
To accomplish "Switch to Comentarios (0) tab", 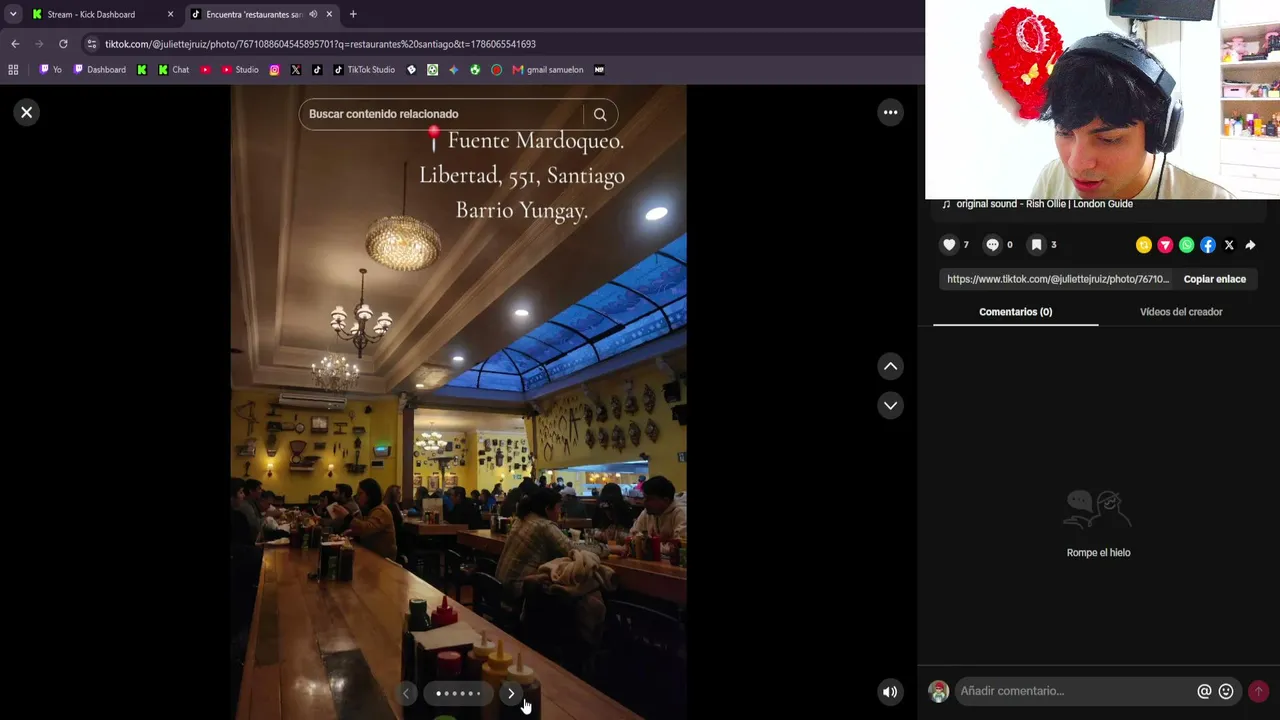I will click(1015, 312).
